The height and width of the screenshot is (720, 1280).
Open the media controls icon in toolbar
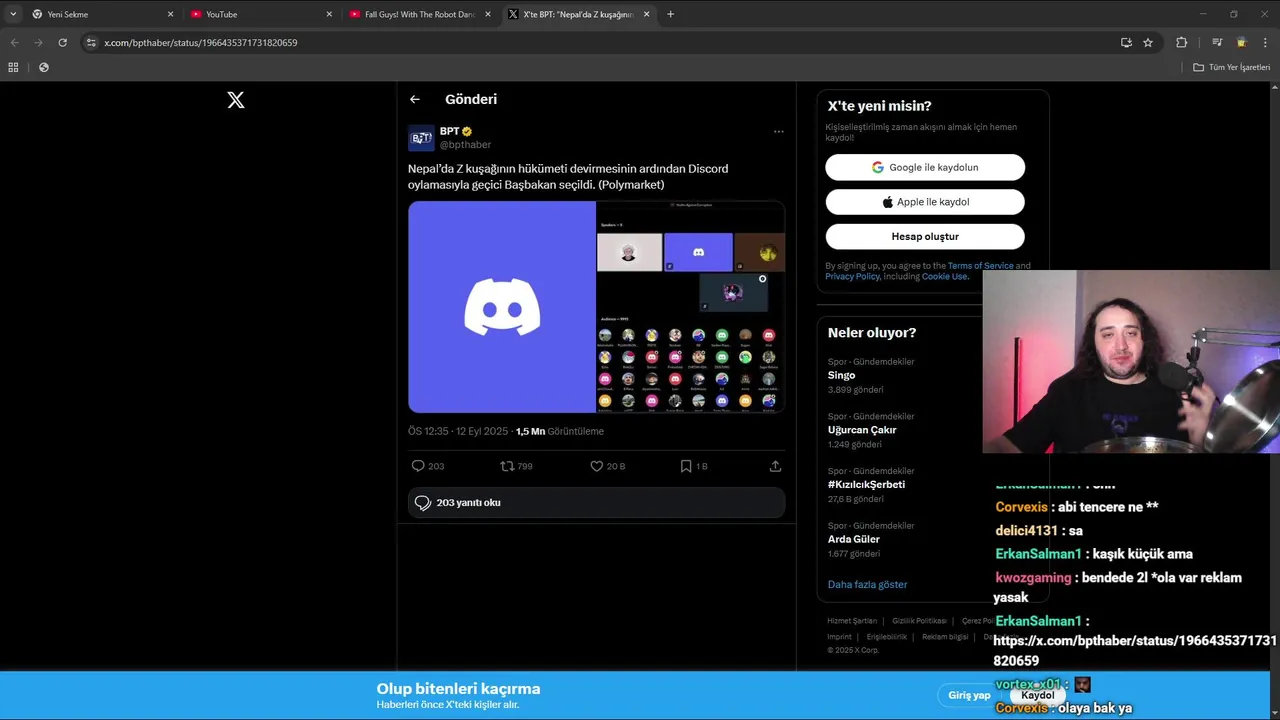coord(1217,43)
